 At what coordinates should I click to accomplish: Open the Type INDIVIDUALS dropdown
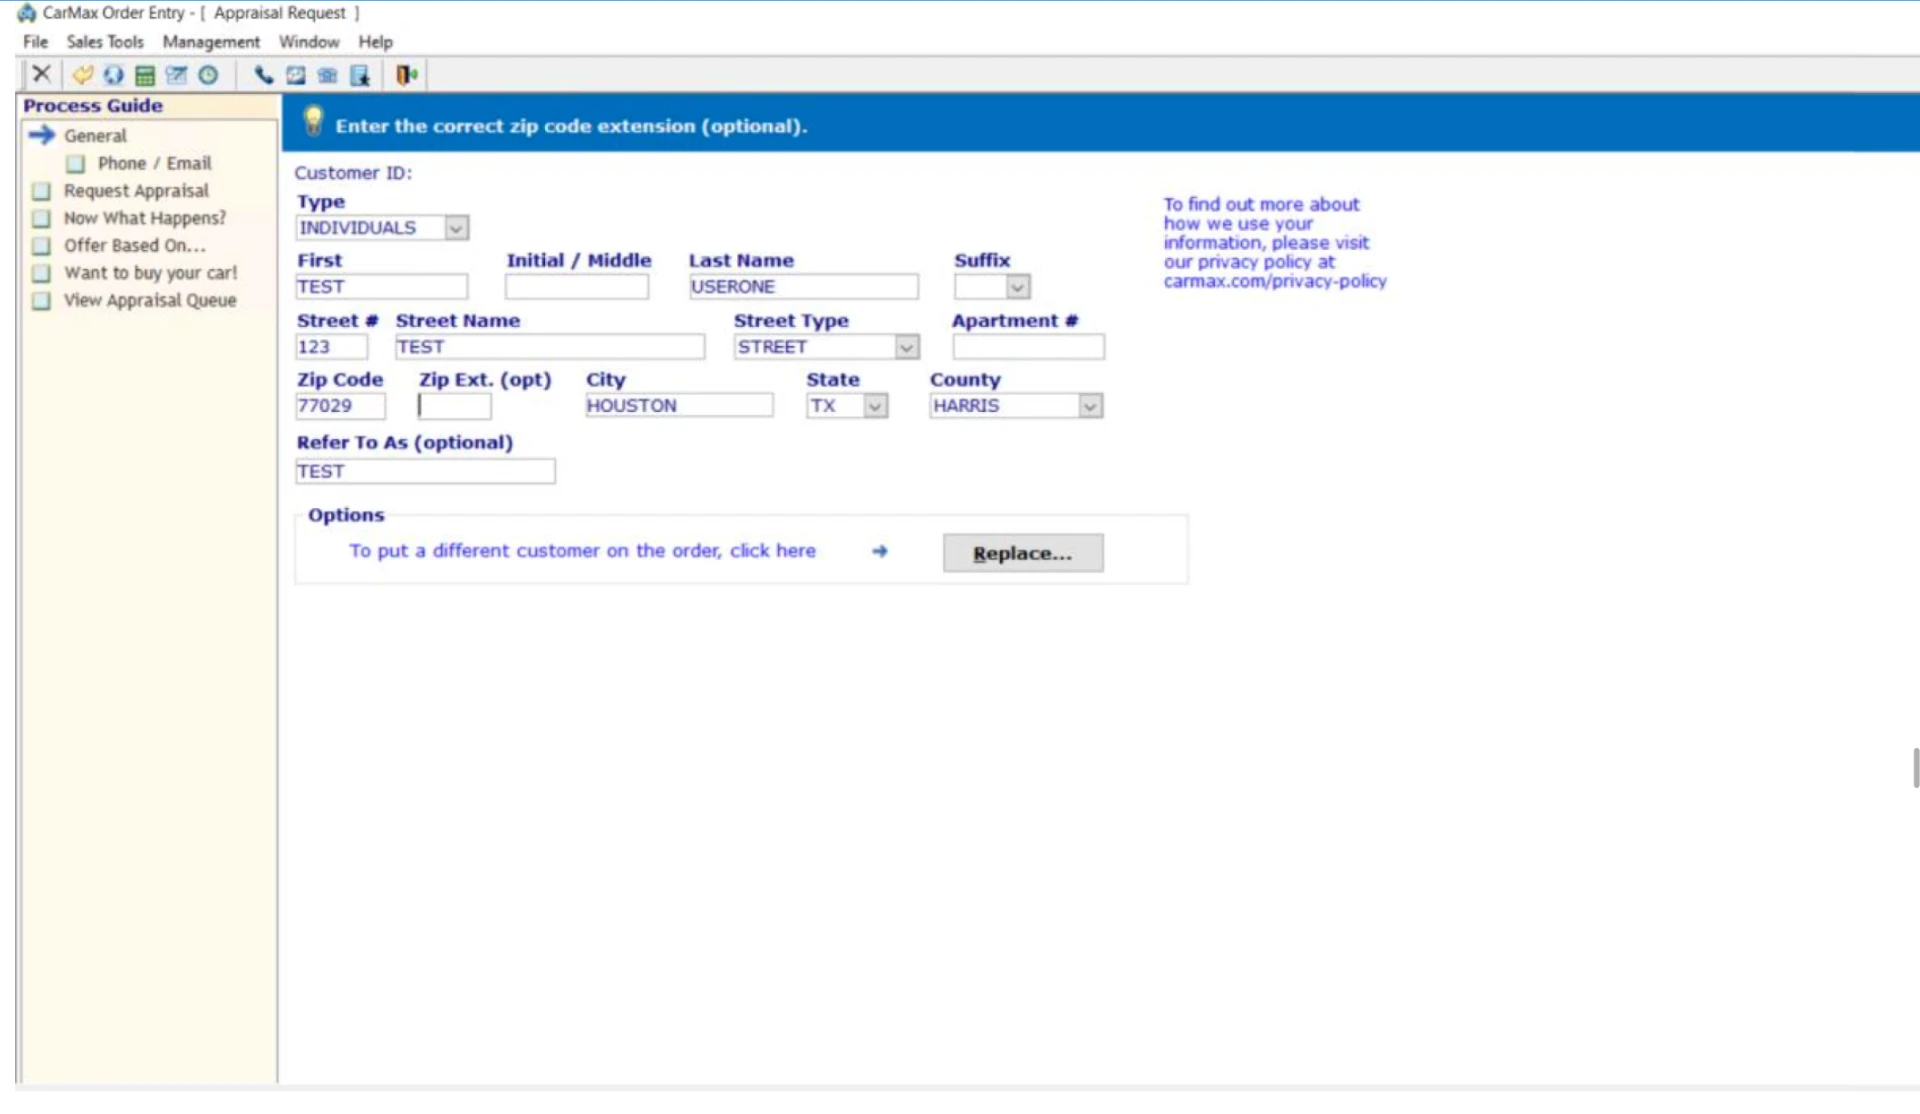456,228
